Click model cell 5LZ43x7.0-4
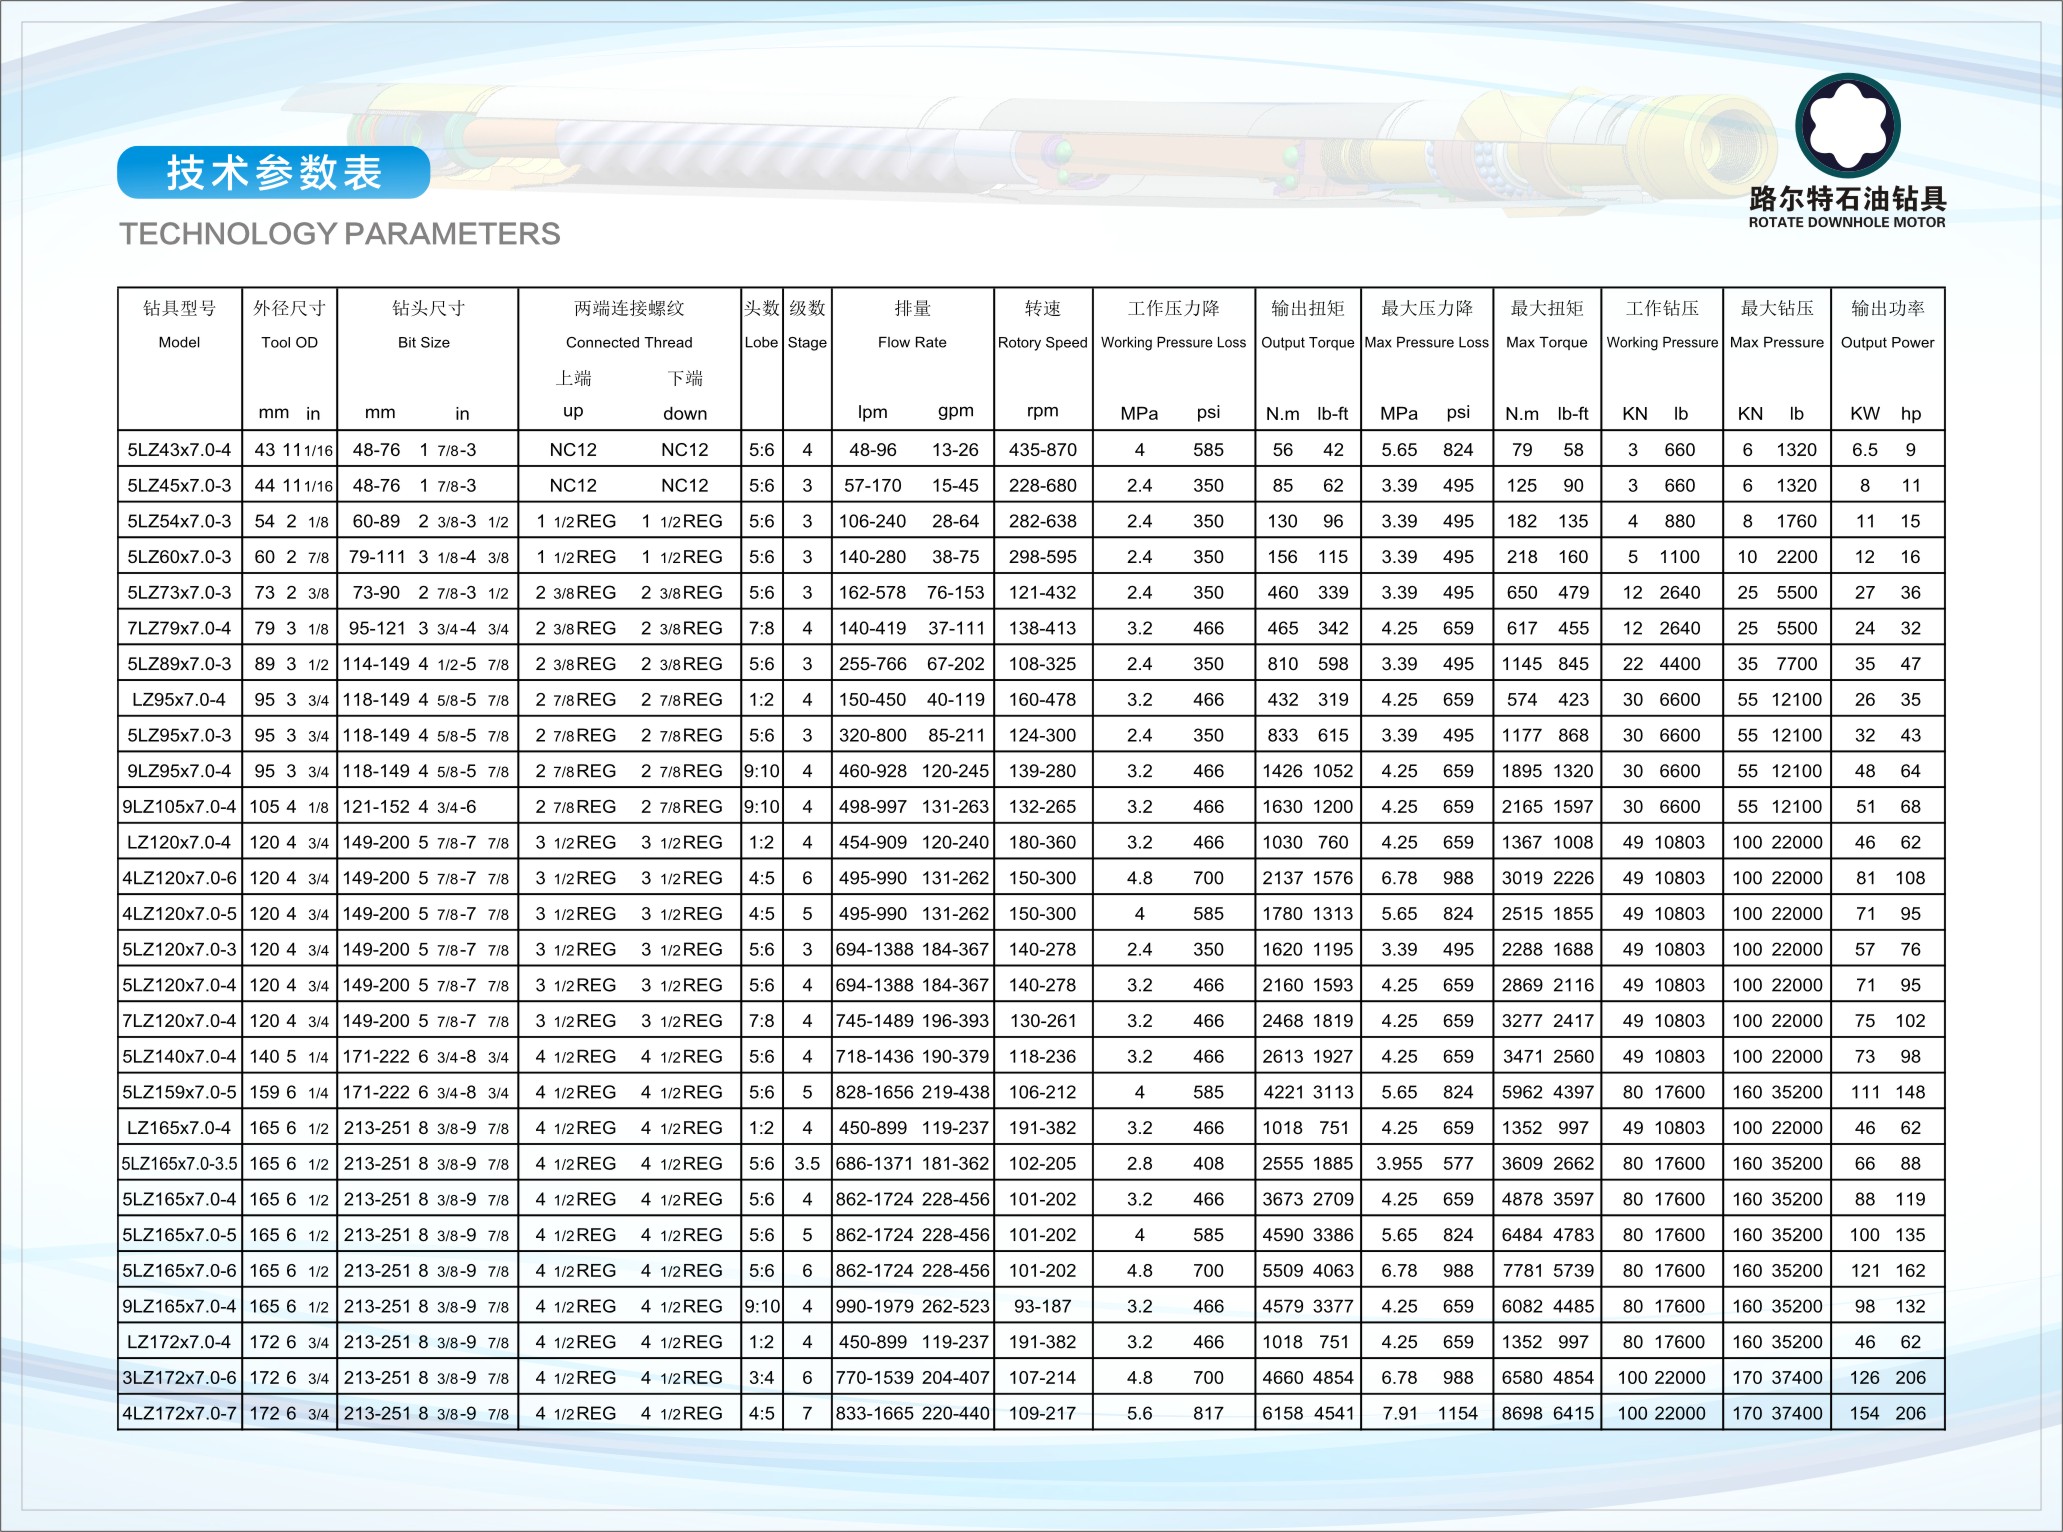 (x=180, y=450)
